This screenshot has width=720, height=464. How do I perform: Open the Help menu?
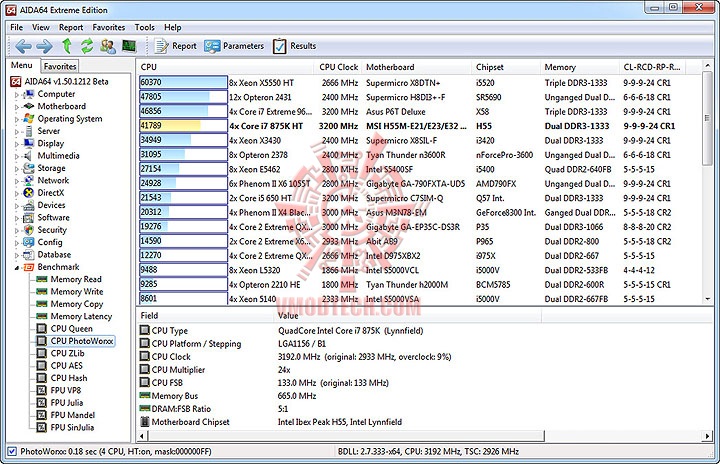173,27
